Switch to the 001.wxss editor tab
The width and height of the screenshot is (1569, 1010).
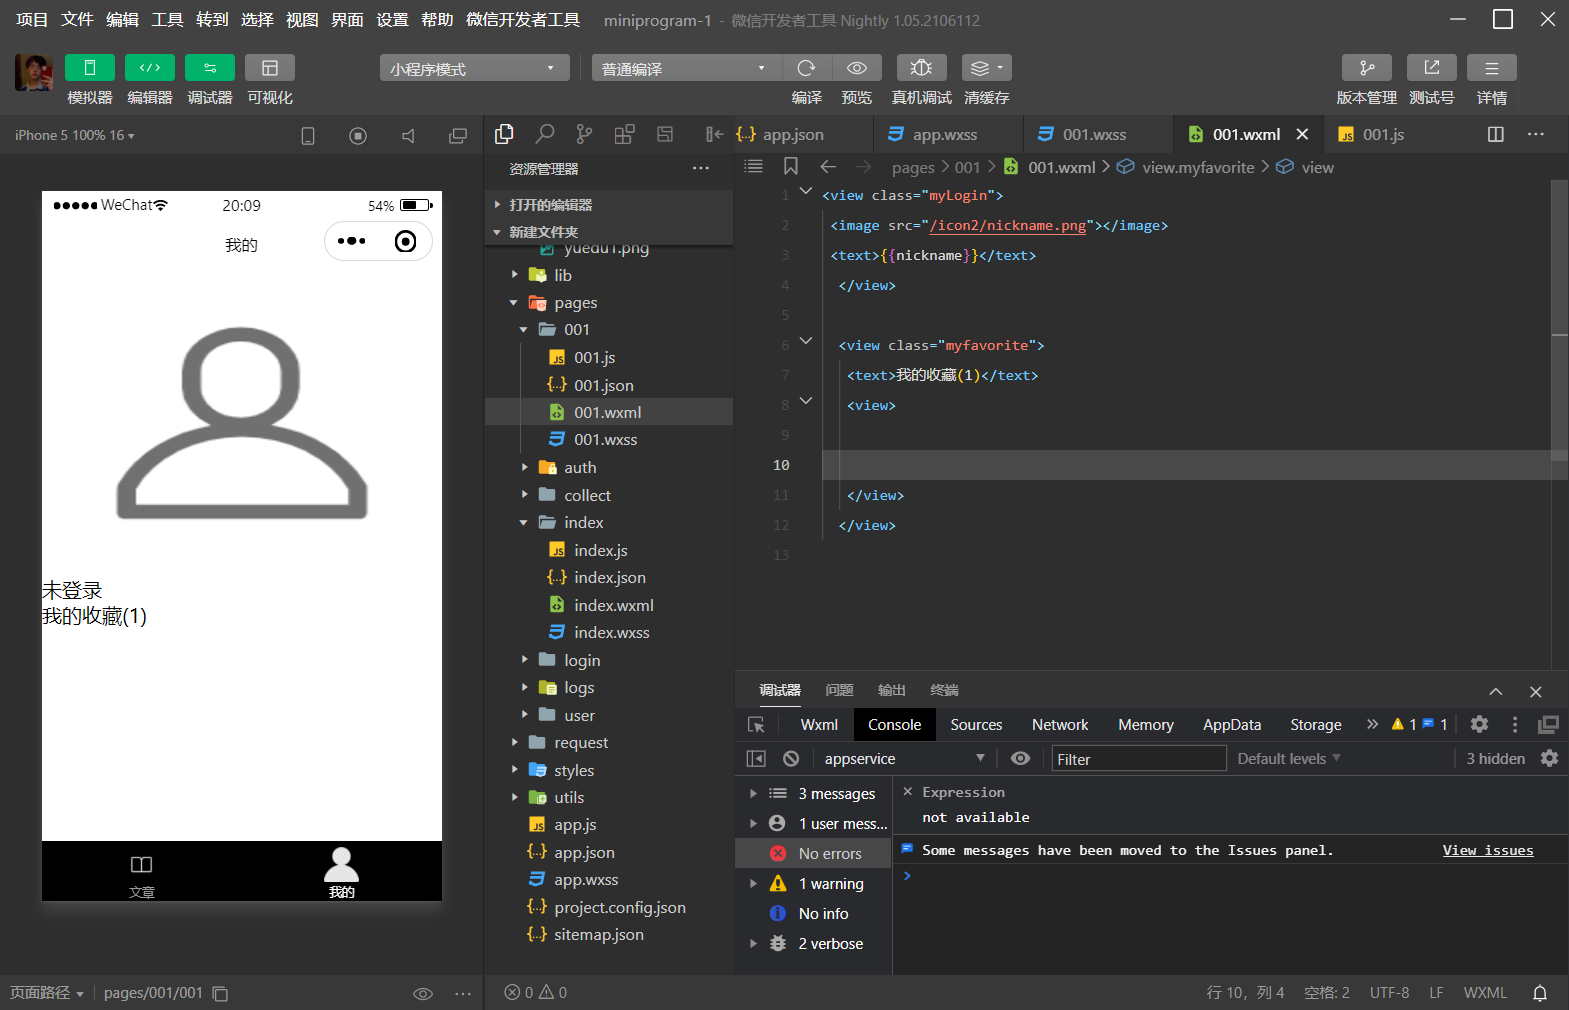(x=1093, y=134)
